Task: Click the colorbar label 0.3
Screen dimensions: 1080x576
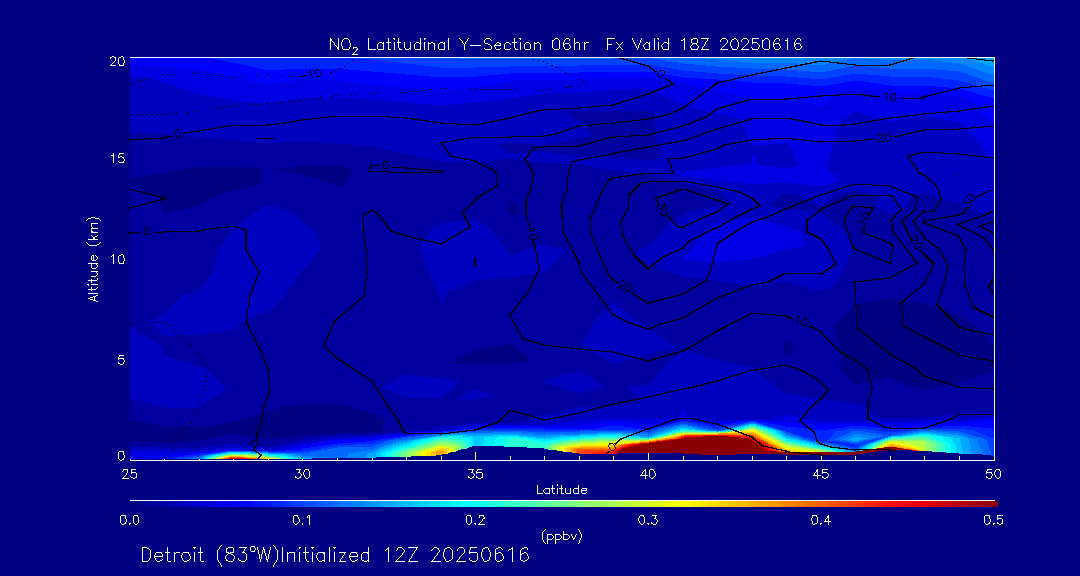Action: (648, 521)
